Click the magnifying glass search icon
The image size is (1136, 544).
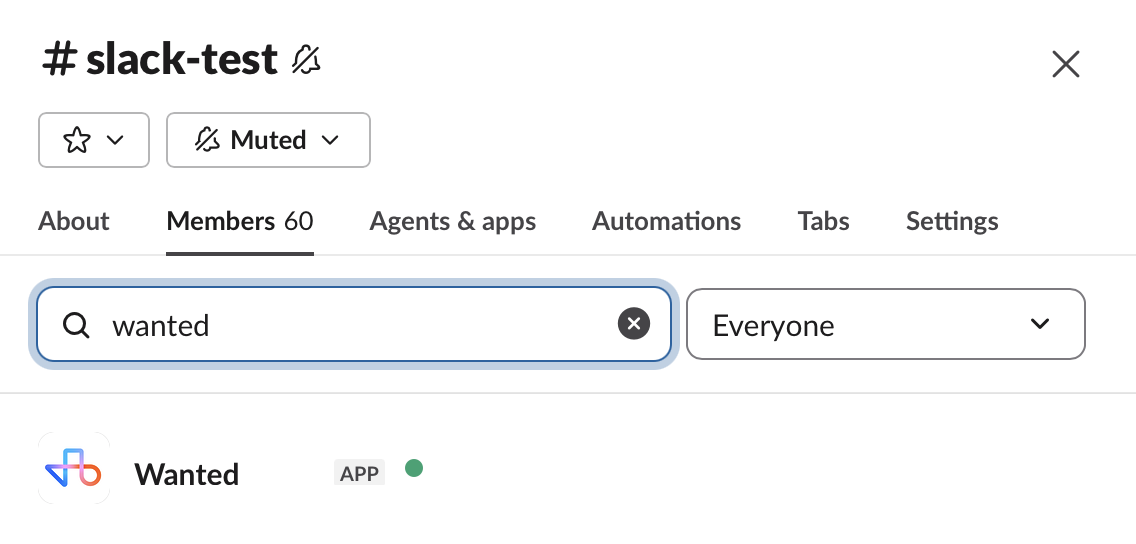click(x=75, y=325)
